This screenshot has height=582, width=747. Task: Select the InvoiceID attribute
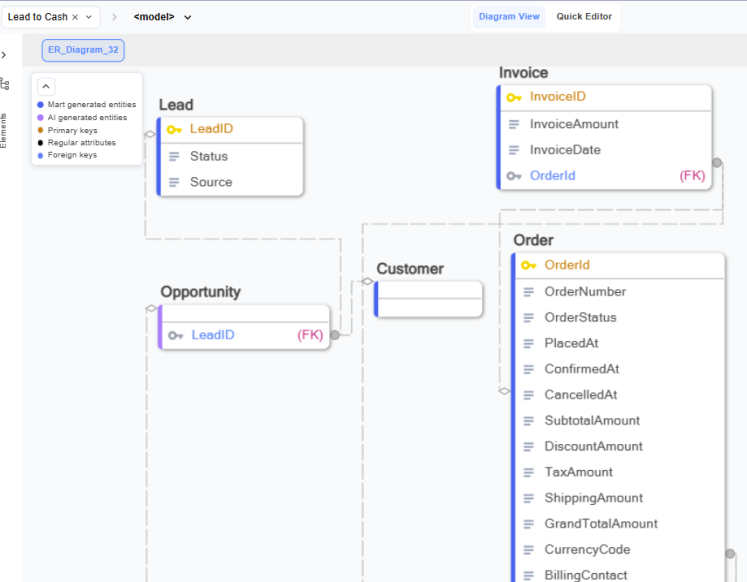[557, 97]
